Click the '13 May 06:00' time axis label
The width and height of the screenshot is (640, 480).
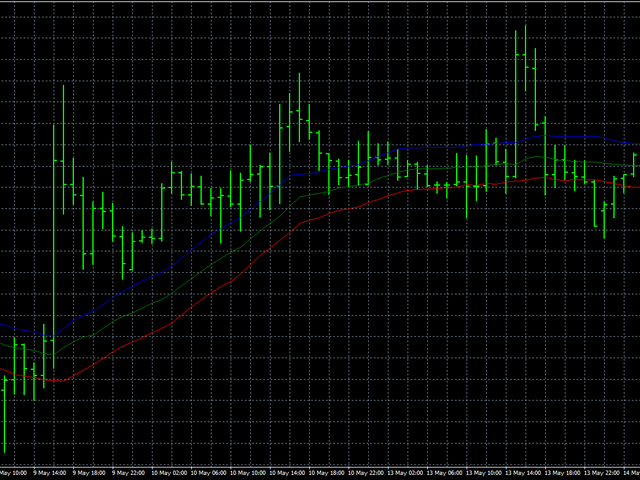pos(445,473)
